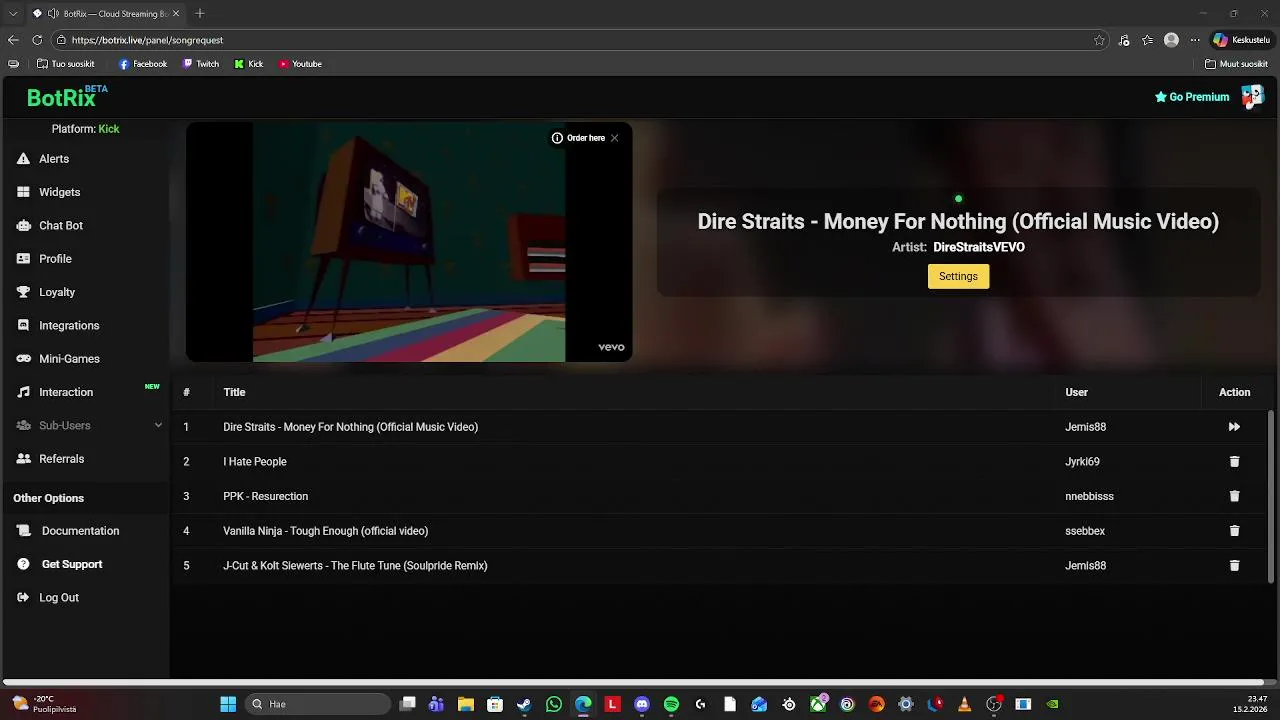Open the Muut suosikit folder

coord(1236,64)
